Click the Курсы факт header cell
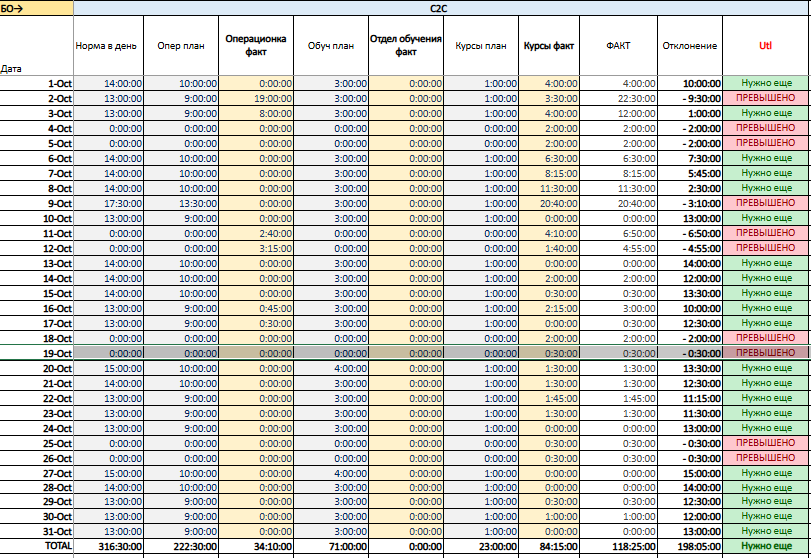This screenshot has width=811, height=558. pyautogui.click(x=549, y=46)
